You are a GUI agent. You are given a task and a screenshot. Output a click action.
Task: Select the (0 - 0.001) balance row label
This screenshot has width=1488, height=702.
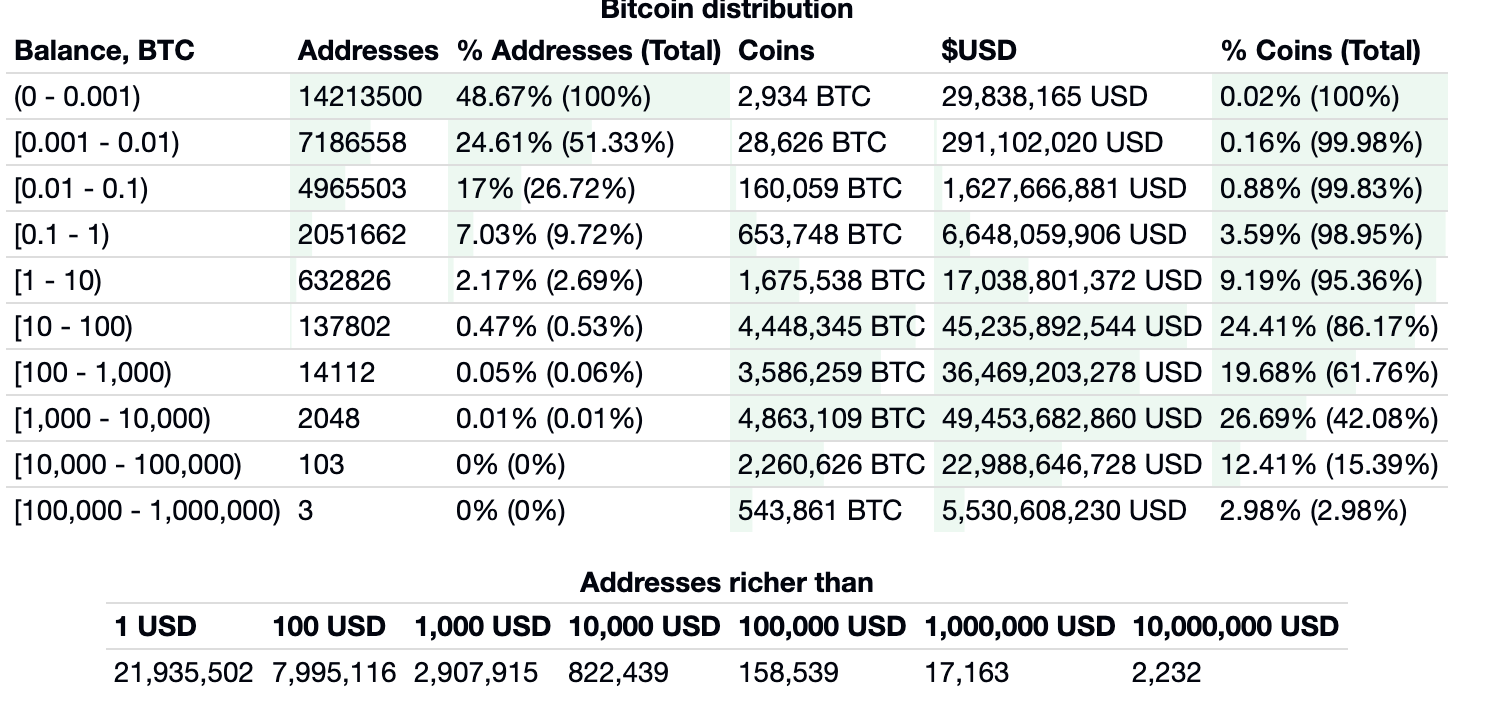point(77,97)
